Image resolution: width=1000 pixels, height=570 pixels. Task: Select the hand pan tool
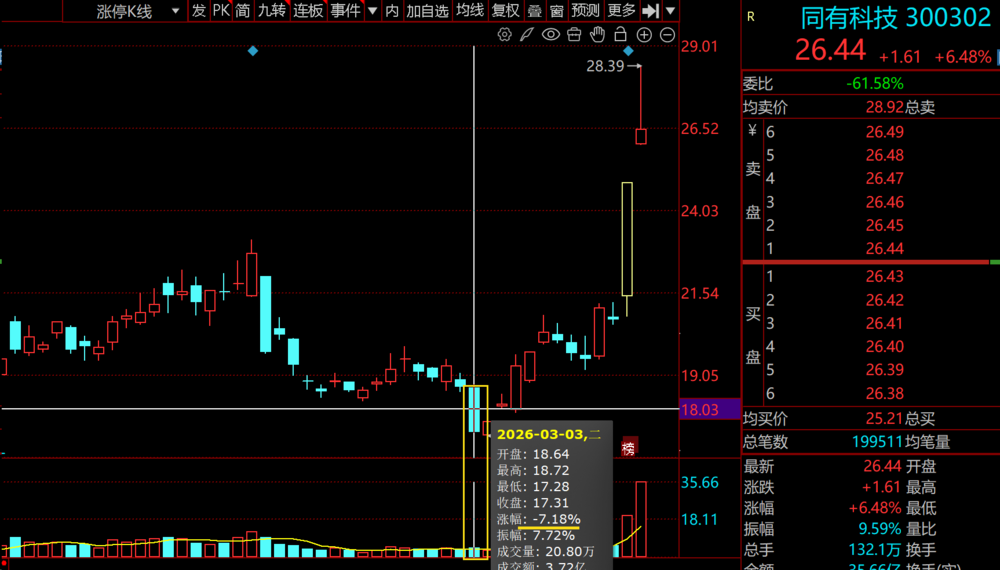[597, 35]
